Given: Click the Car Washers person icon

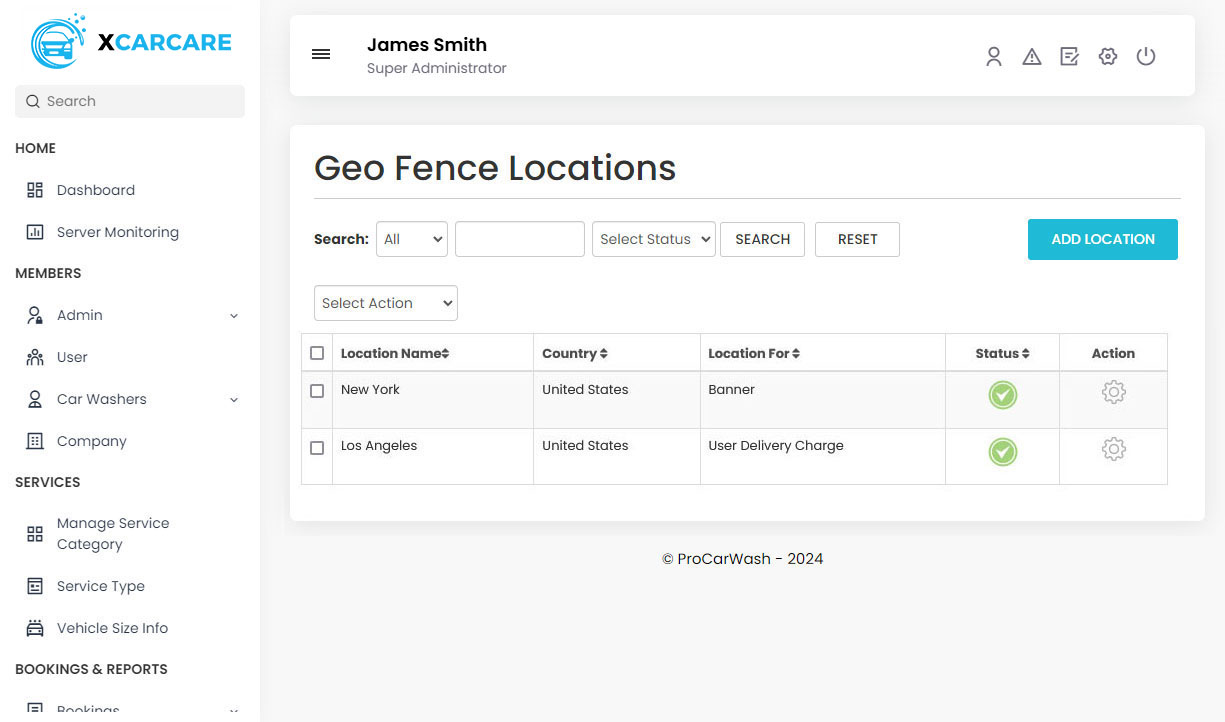Looking at the screenshot, I should point(35,399).
